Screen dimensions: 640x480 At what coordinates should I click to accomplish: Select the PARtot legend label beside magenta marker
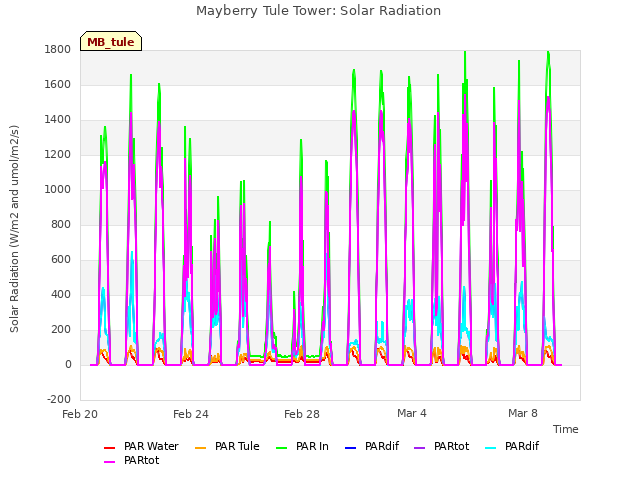click(141, 460)
